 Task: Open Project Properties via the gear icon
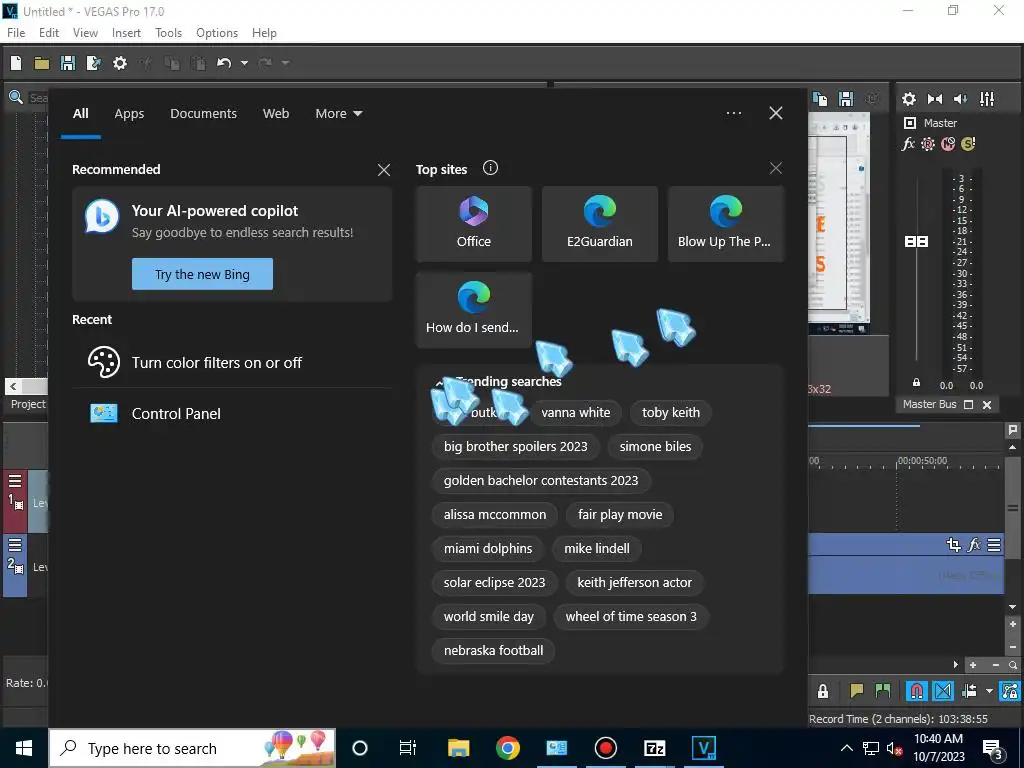[x=120, y=63]
